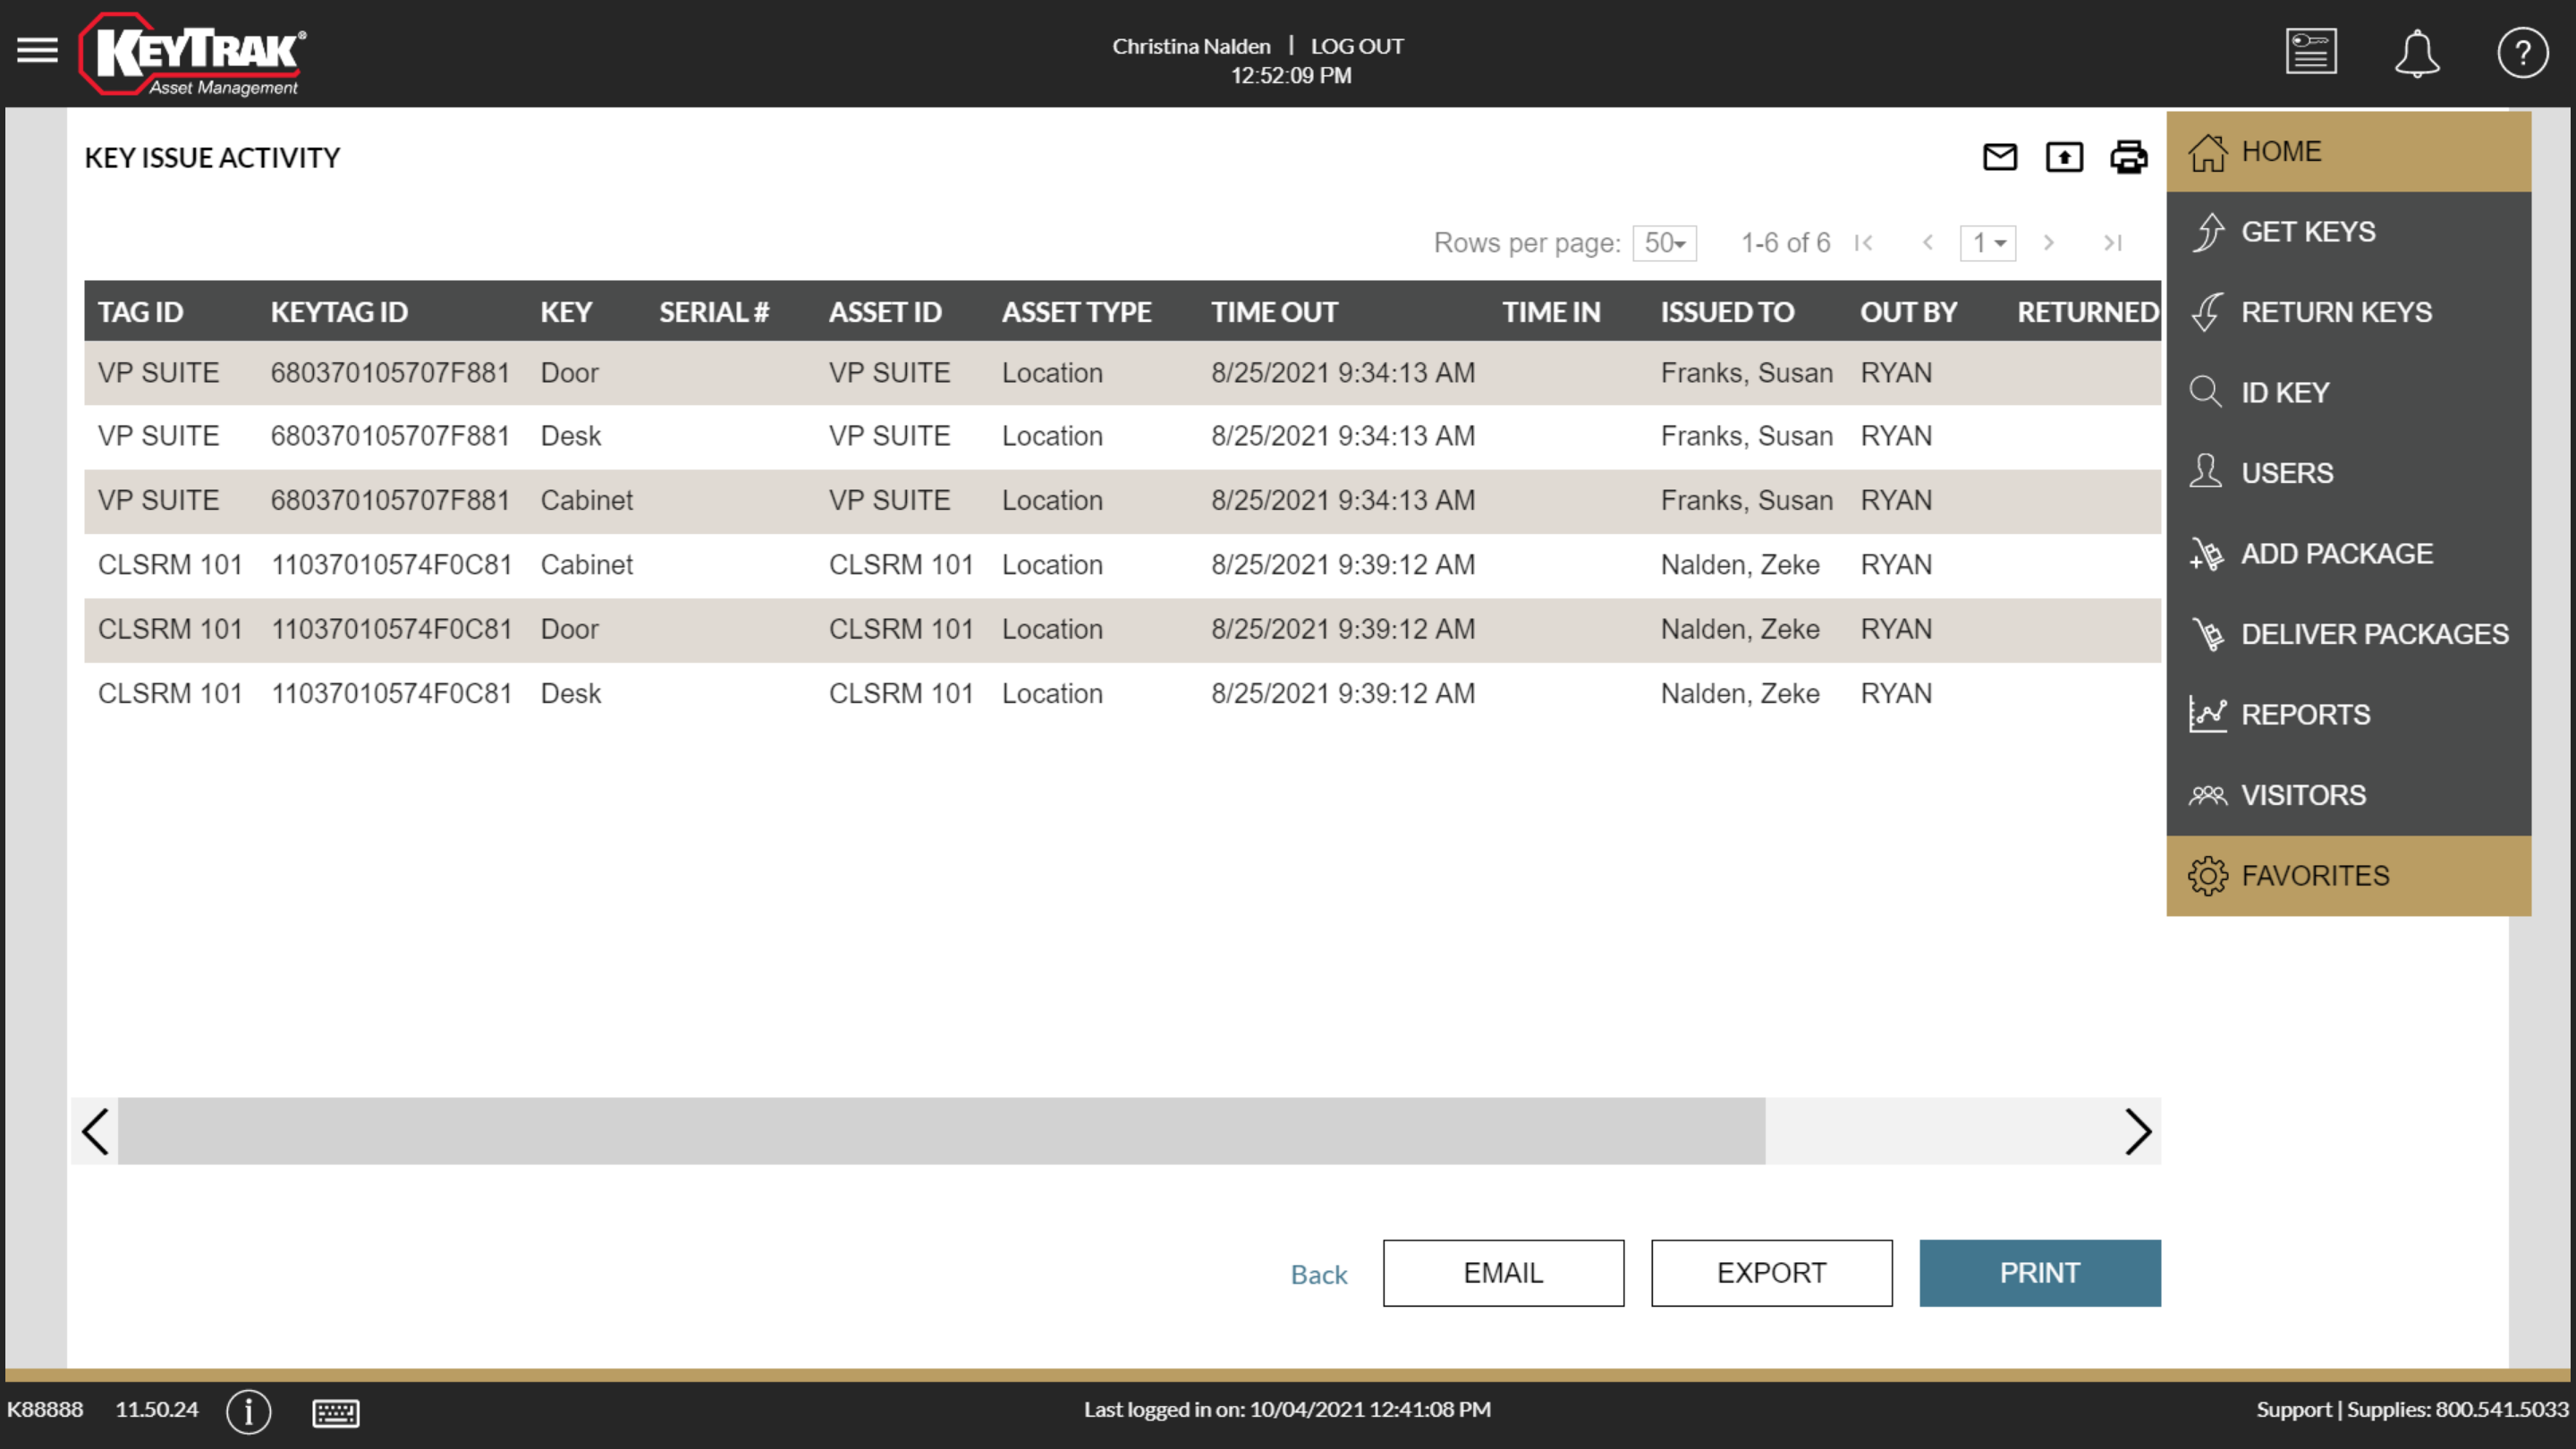Advance to the next page with the chevron

[x=2049, y=242]
